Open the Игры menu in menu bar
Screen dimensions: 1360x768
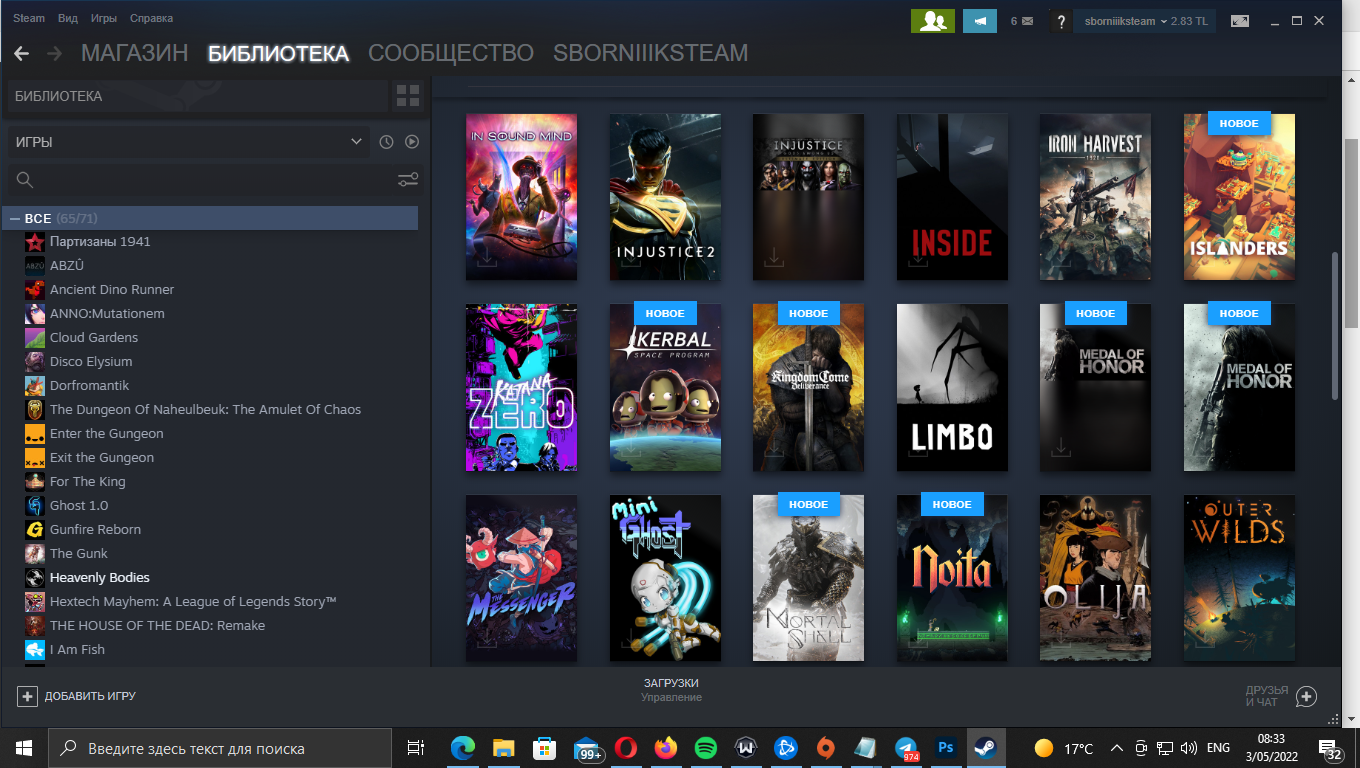coord(103,18)
